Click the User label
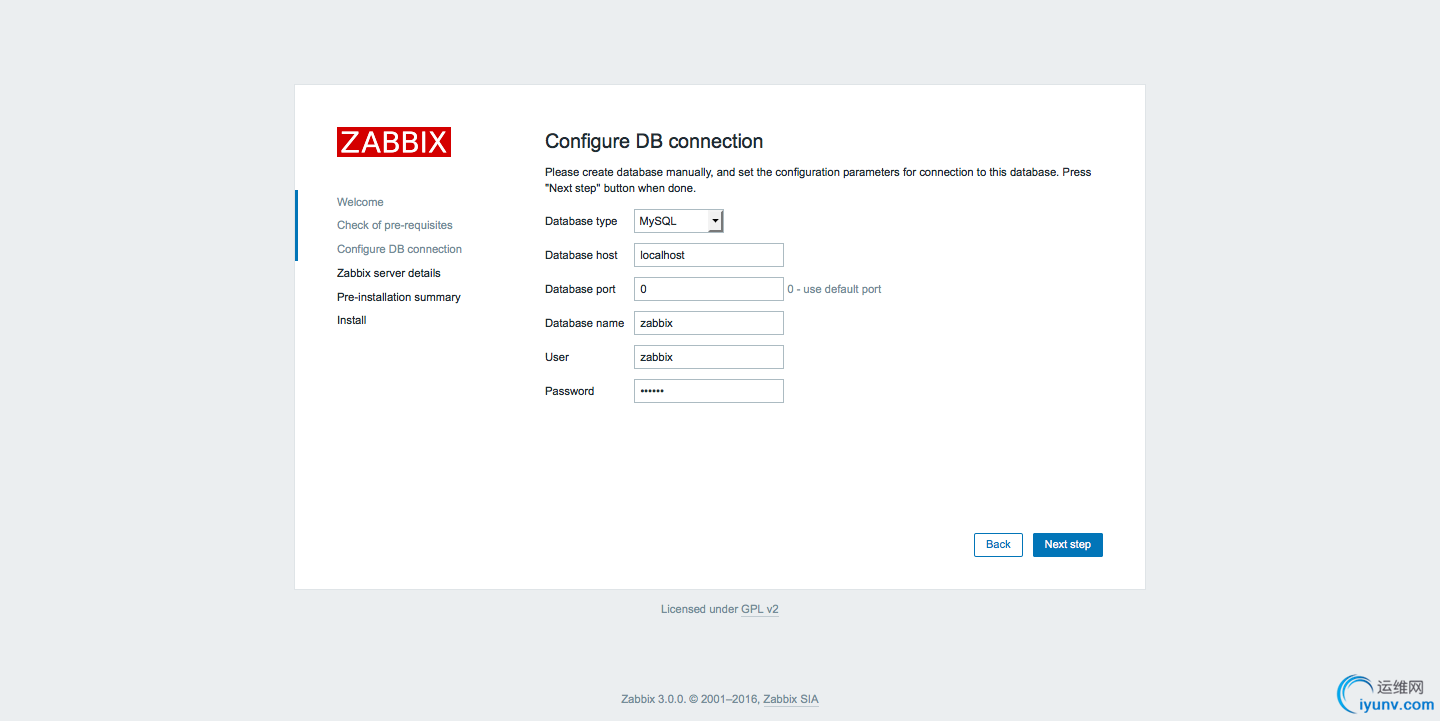 click(x=557, y=357)
